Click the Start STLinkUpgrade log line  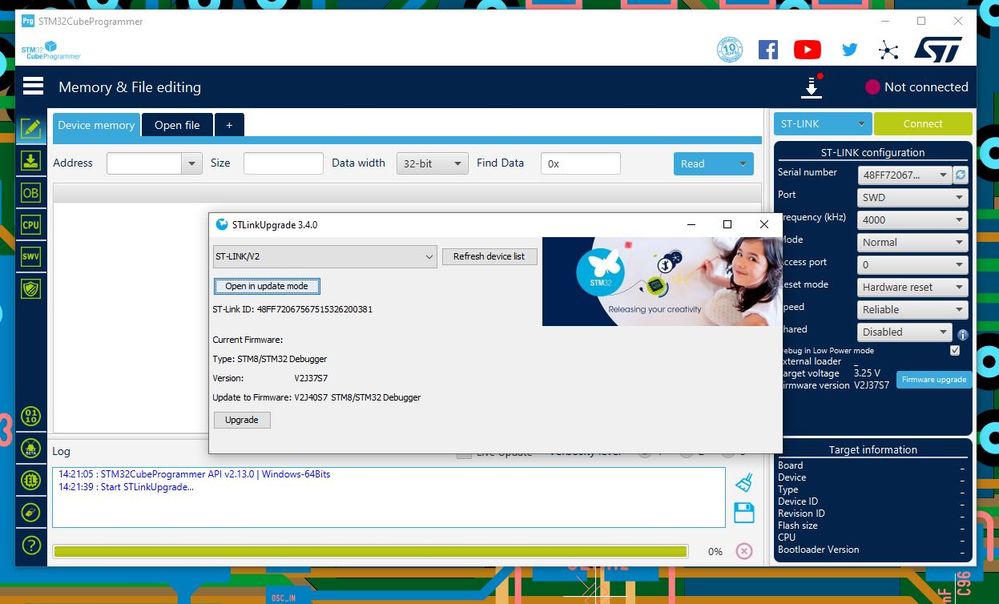click(x=126, y=487)
